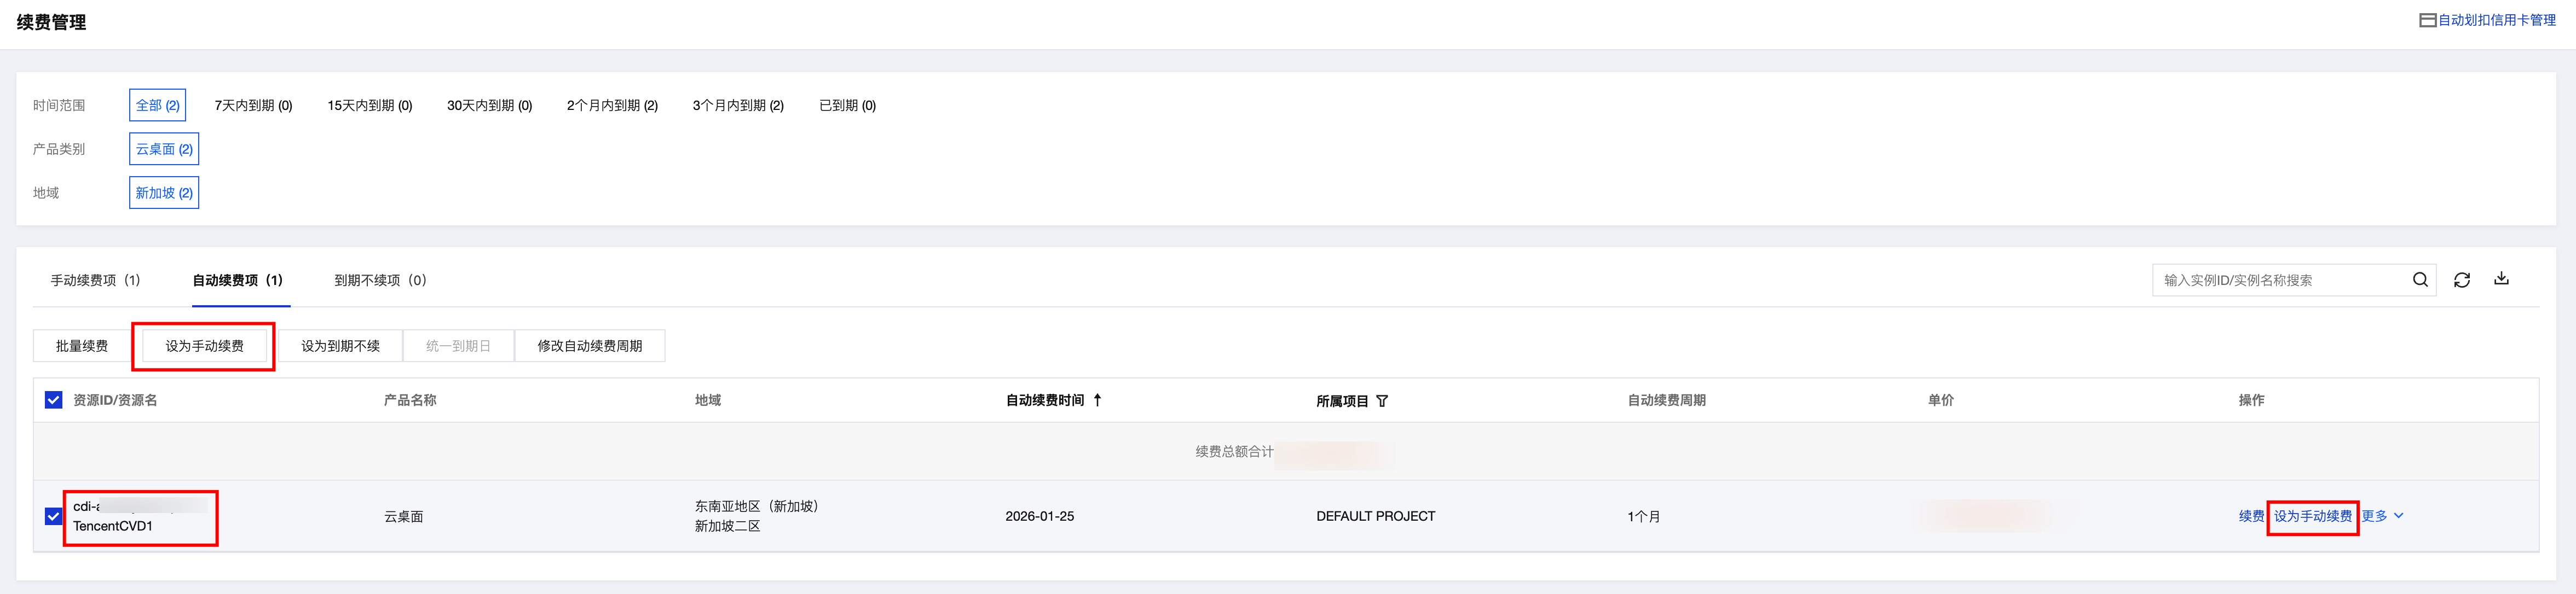Click row's 设为手动续费 link
Screen dimensions: 2576x594
tap(2312, 516)
